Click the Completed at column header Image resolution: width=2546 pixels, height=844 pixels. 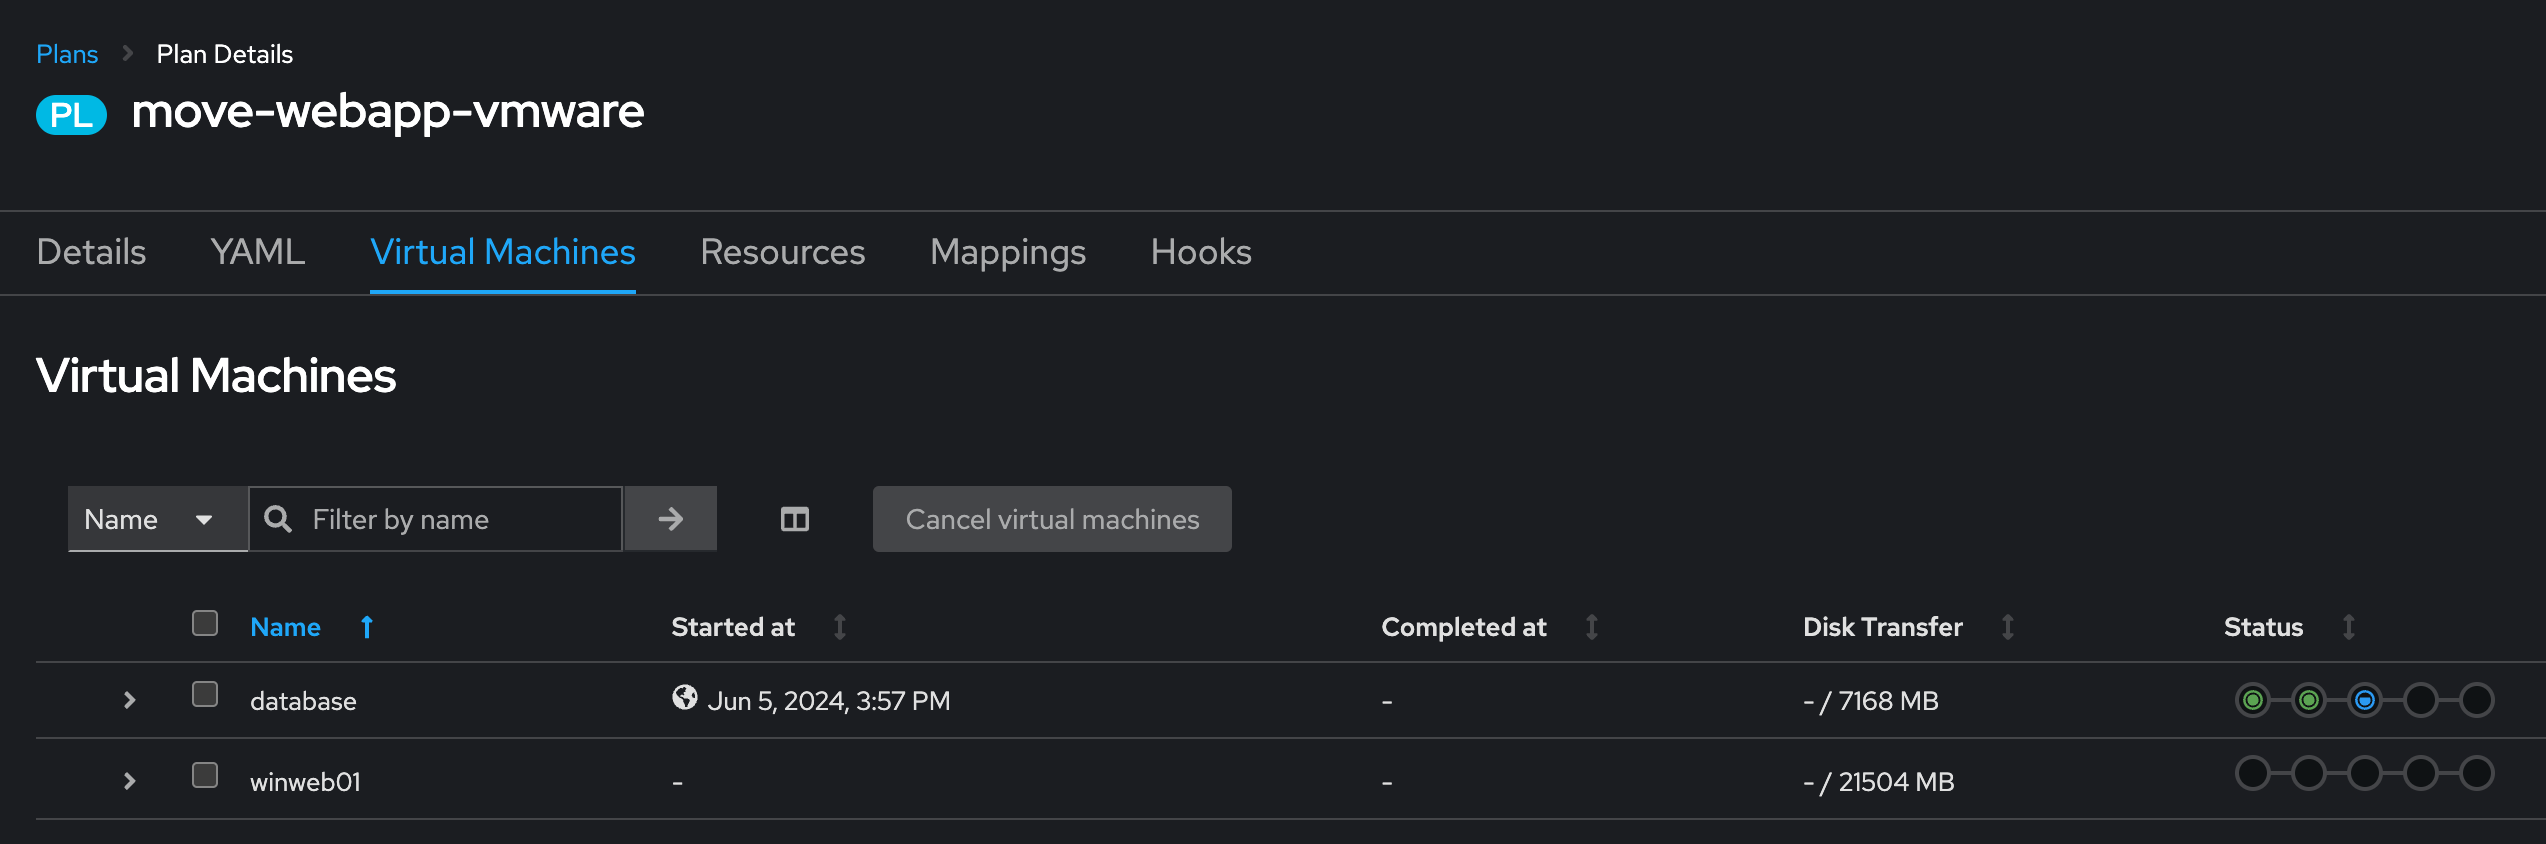click(x=1464, y=627)
